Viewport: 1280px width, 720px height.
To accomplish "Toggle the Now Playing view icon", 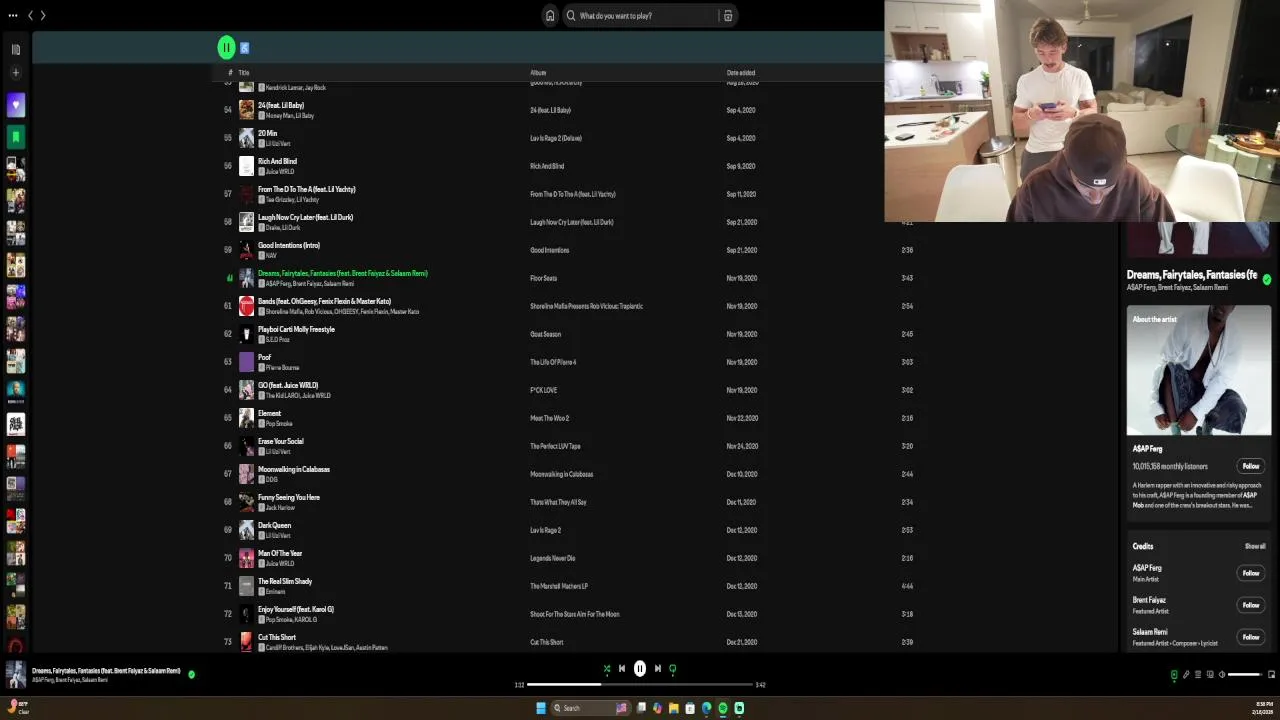I will pos(1174,675).
